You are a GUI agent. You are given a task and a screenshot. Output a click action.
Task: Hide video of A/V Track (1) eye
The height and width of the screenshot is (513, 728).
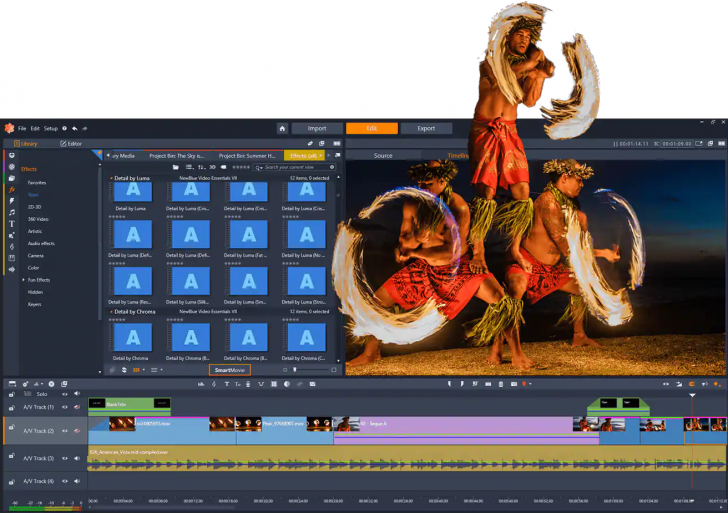[x=65, y=407]
